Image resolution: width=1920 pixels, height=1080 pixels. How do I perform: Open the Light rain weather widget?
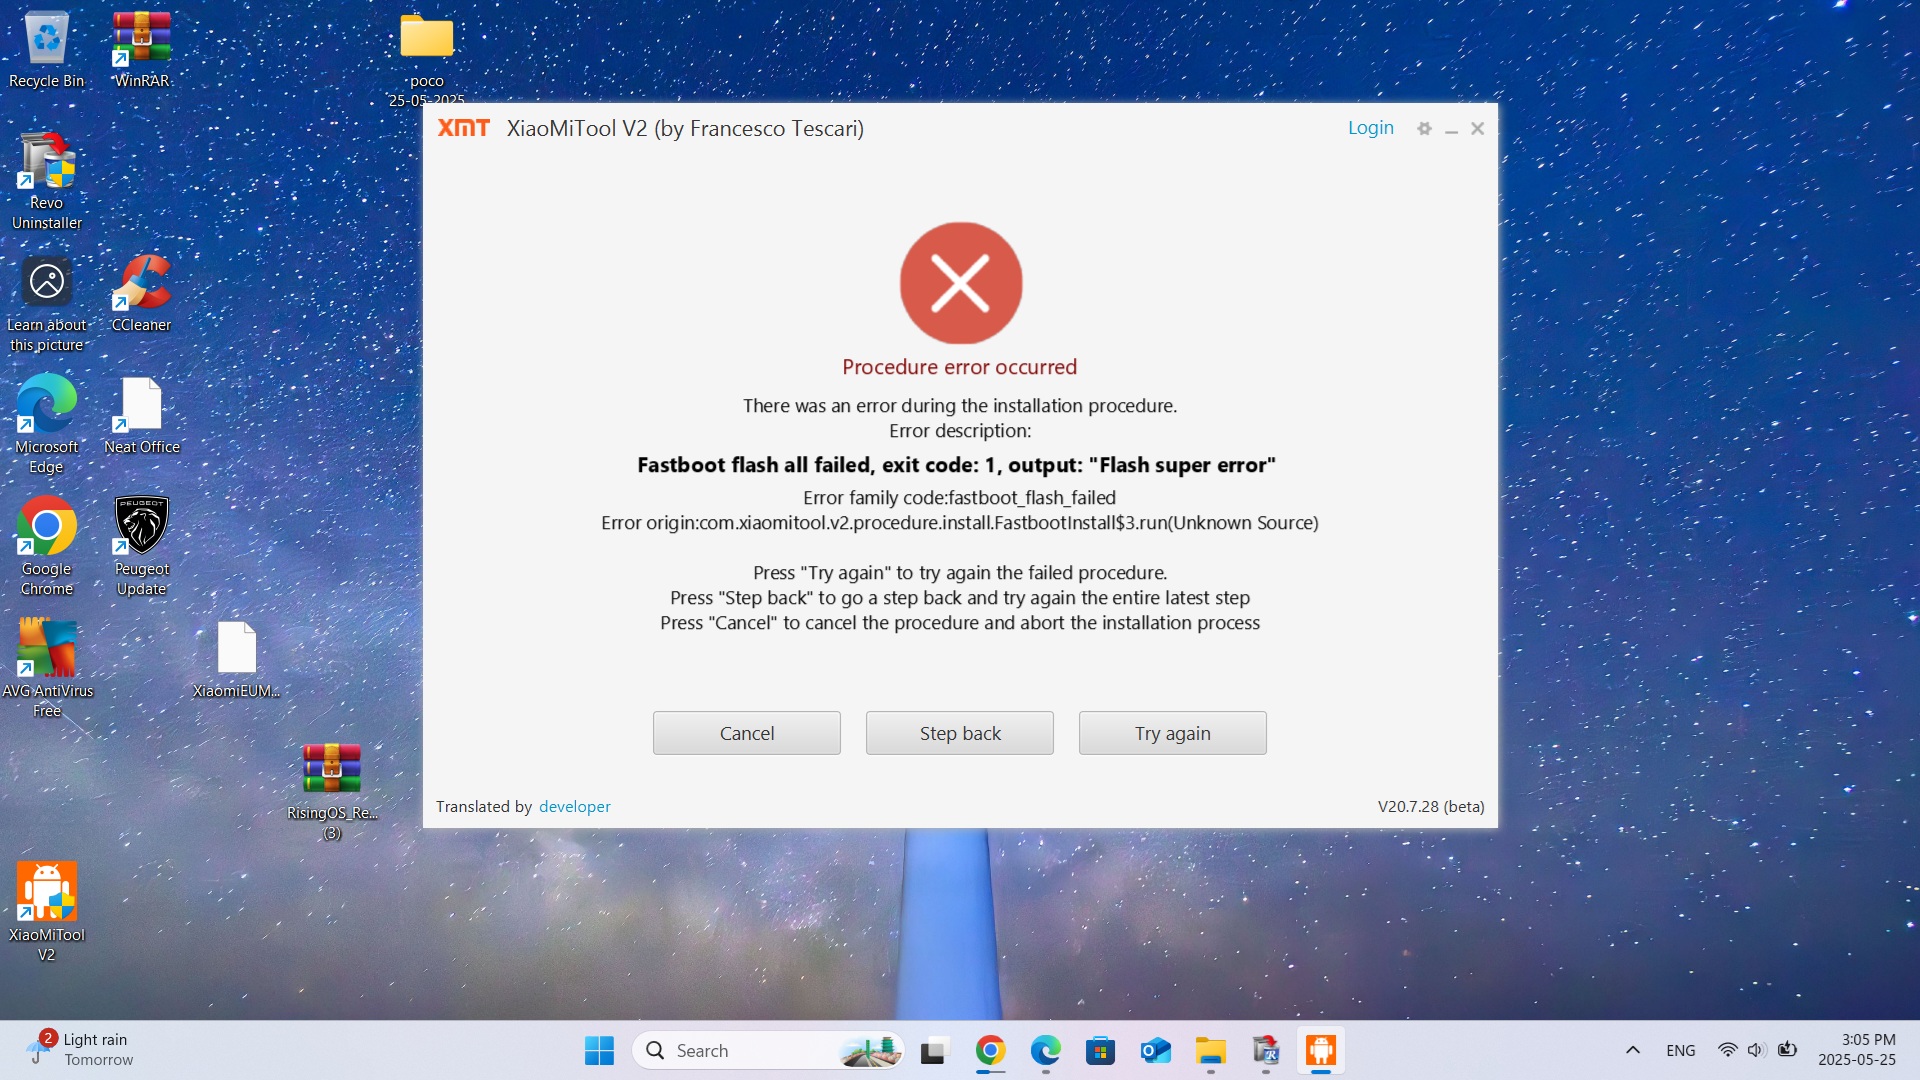click(x=82, y=1050)
